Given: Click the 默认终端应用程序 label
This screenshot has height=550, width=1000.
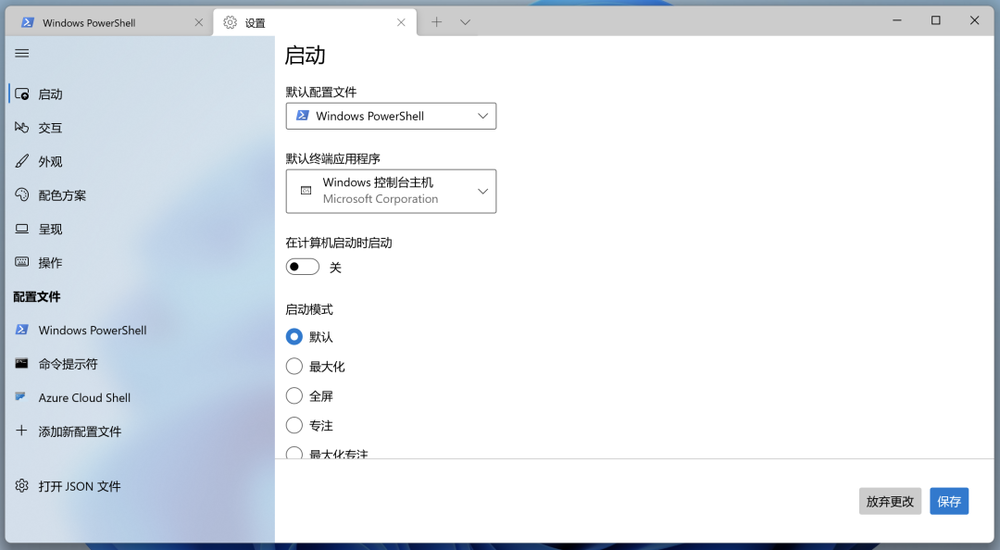Looking at the screenshot, I should (x=333, y=158).
